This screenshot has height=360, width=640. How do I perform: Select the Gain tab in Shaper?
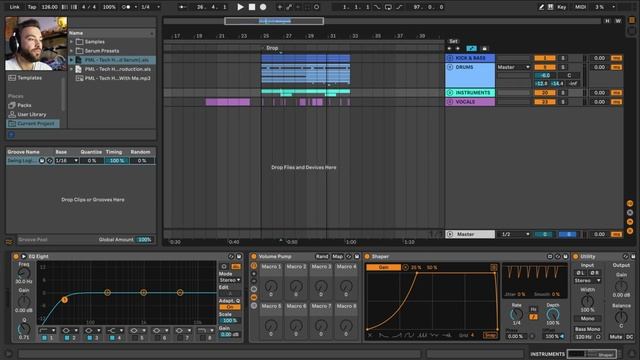(383, 267)
